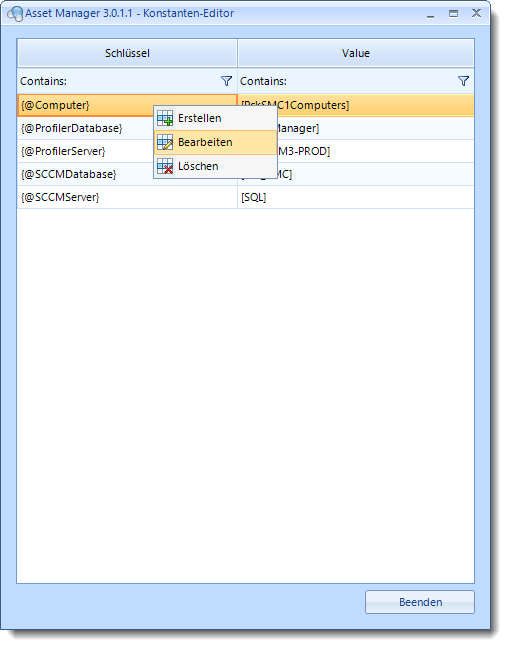This screenshot has width=507, height=646.
Task: Click the value cell ending in M3-PROD]
Action: coord(356,151)
